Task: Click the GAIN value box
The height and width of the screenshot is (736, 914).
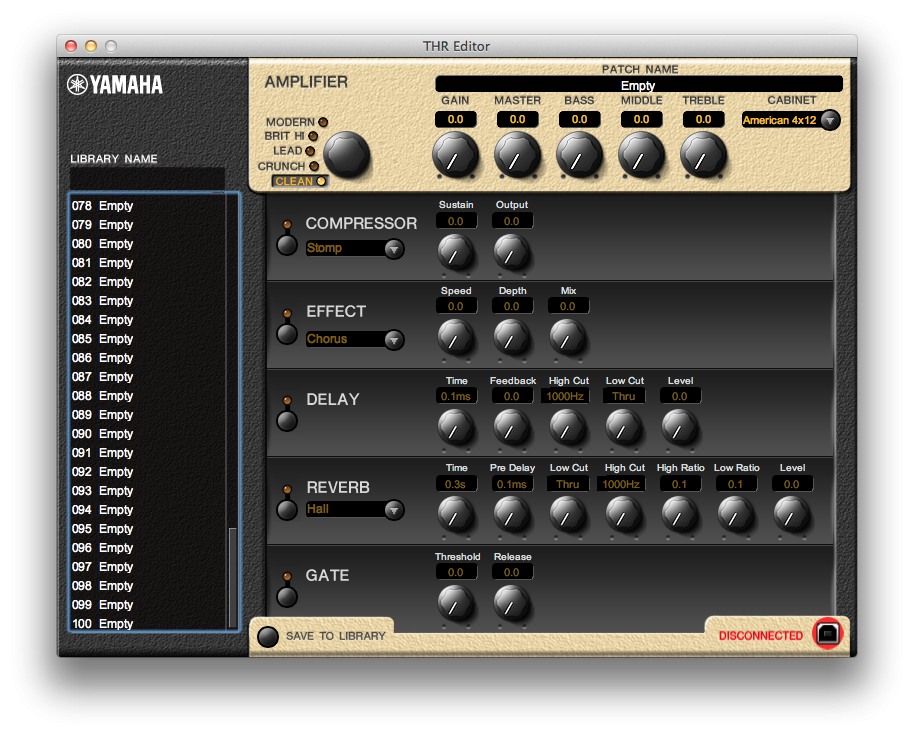Action: [455, 119]
